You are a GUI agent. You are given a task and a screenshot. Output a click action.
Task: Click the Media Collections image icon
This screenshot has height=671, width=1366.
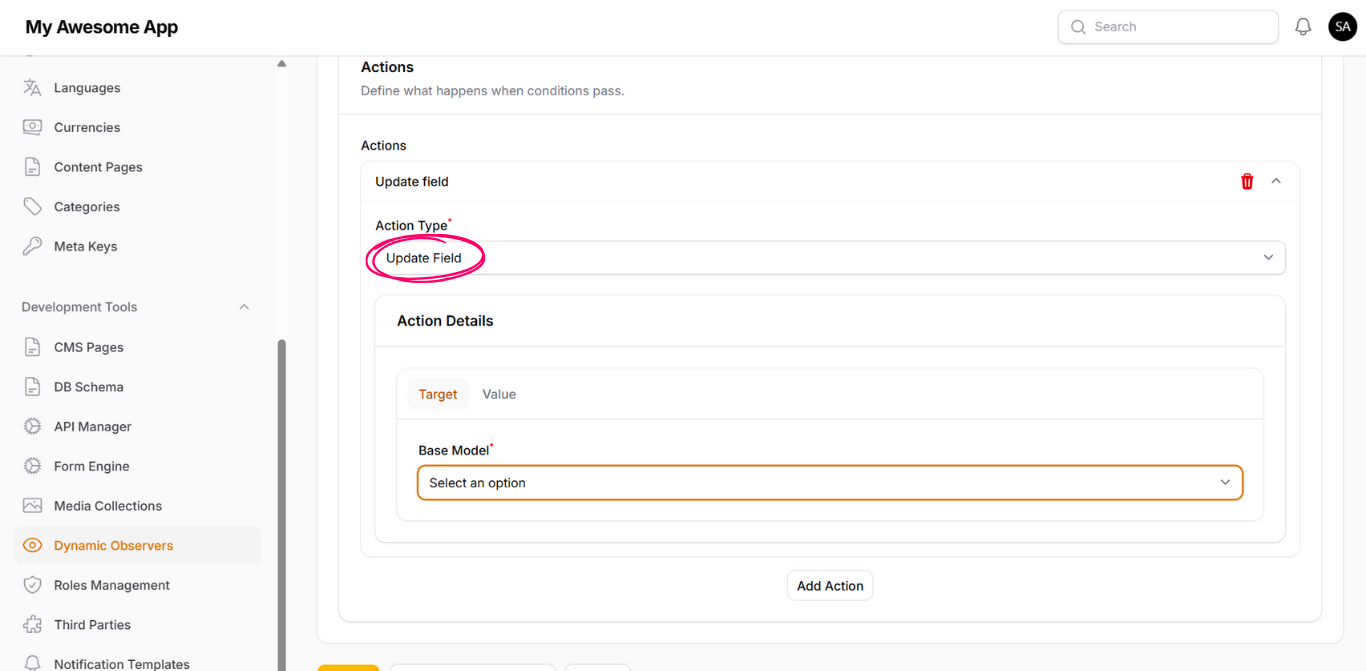click(32, 506)
